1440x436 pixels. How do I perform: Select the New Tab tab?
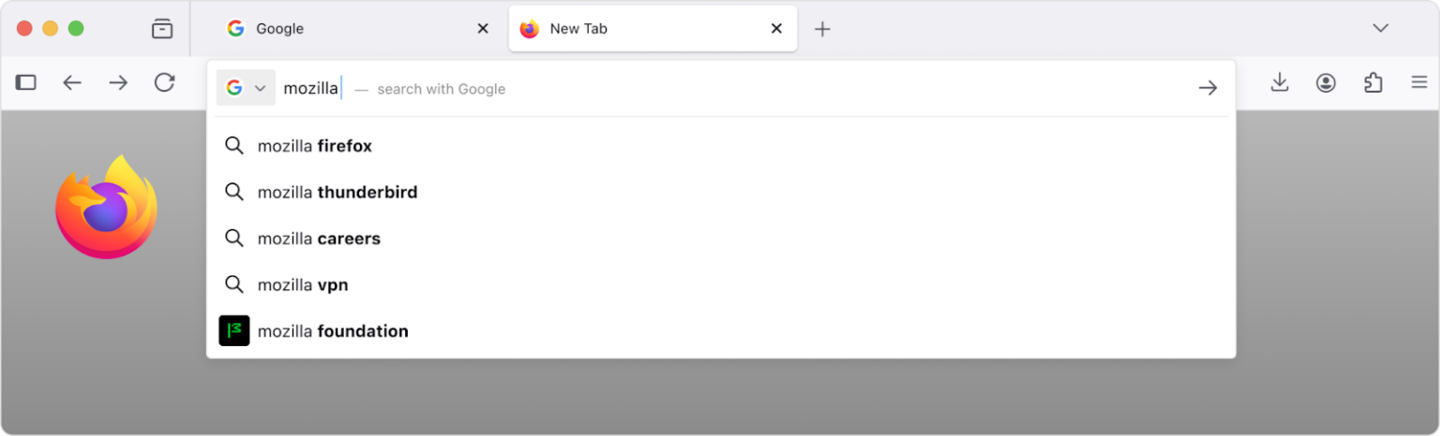(x=640, y=29)
